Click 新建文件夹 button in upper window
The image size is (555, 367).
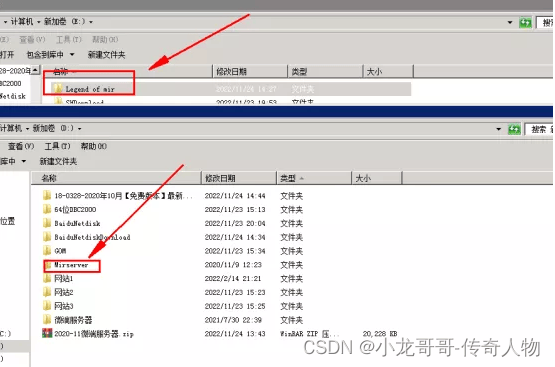(x=106, y=55)
